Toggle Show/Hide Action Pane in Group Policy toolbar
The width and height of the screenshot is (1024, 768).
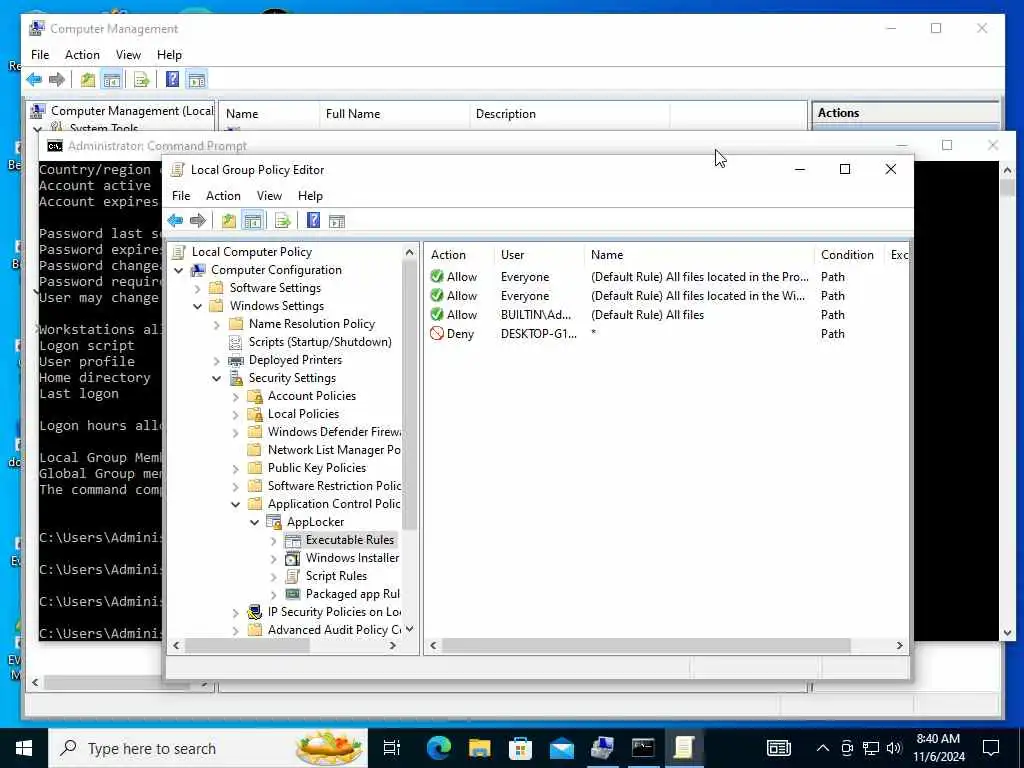point(336,221)
